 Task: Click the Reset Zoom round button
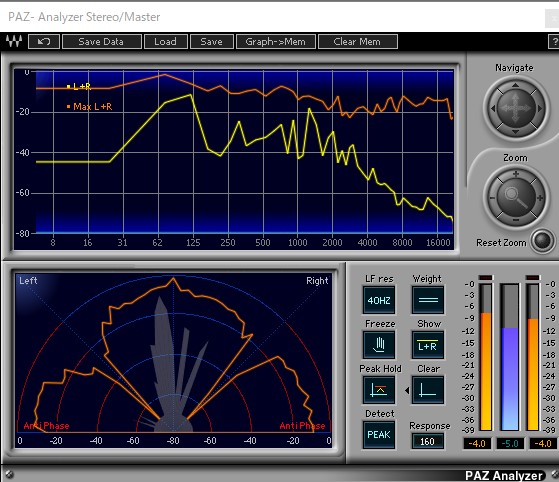click(x=543, y=241)
